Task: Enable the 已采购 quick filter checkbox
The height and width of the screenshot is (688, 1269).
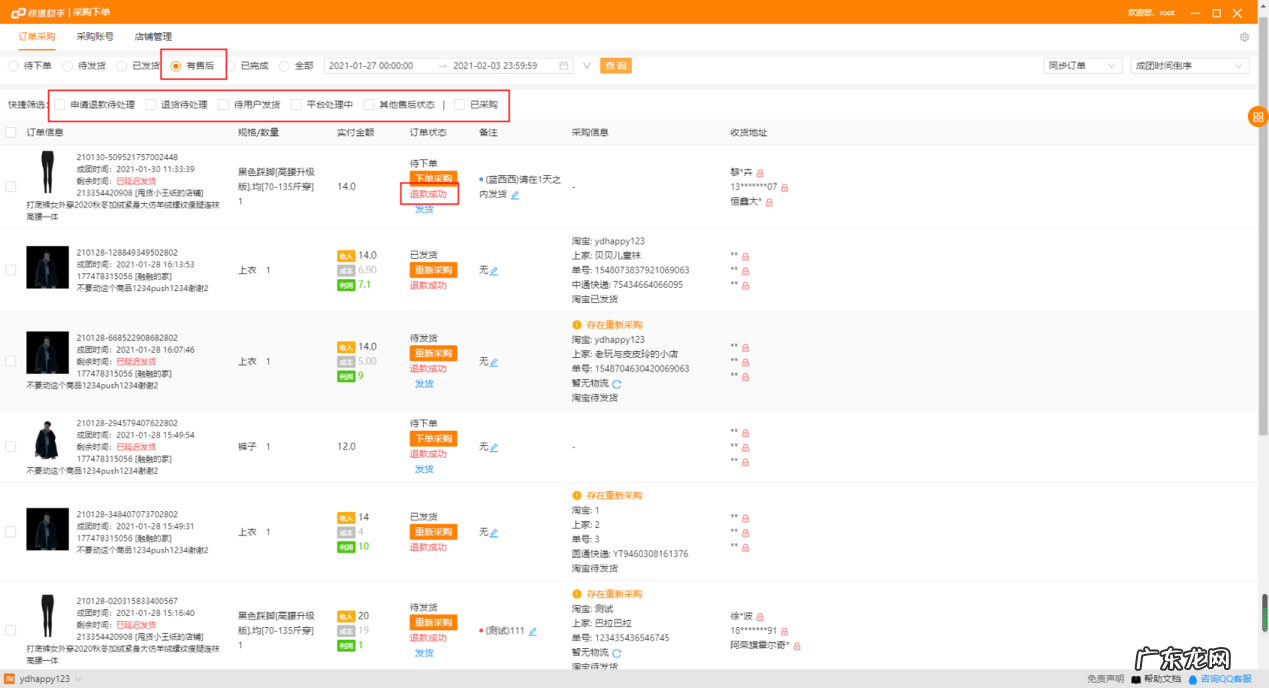Action: click(459, 104)
